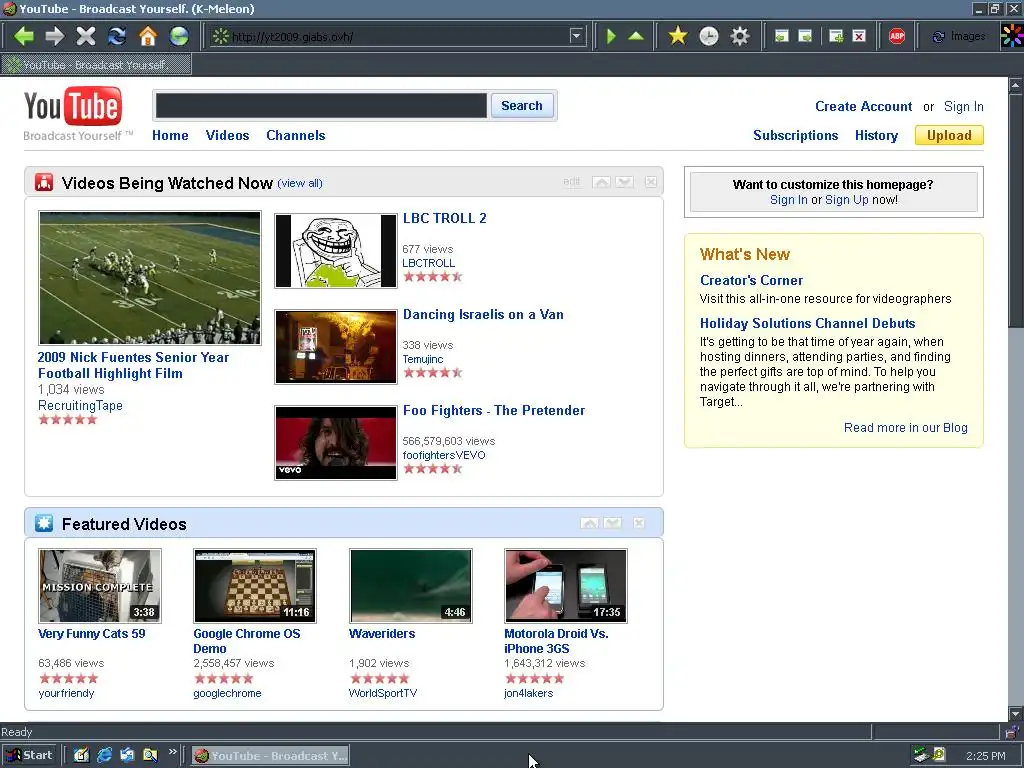Click the yellow Upload button

tap(949, 135)
